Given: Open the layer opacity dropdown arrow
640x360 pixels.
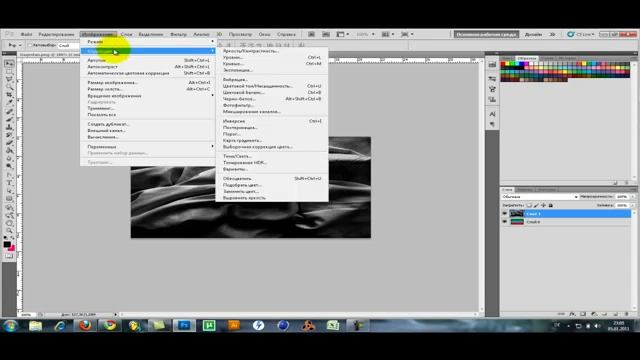Looking at the screenshot, I should point(633,197).
